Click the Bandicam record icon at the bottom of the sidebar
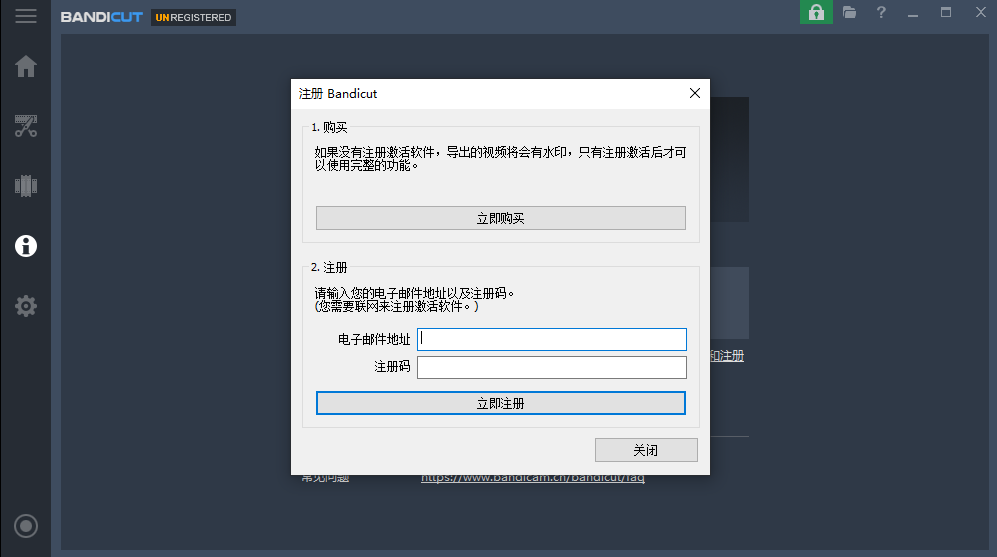997x557 pixels. 25,526
